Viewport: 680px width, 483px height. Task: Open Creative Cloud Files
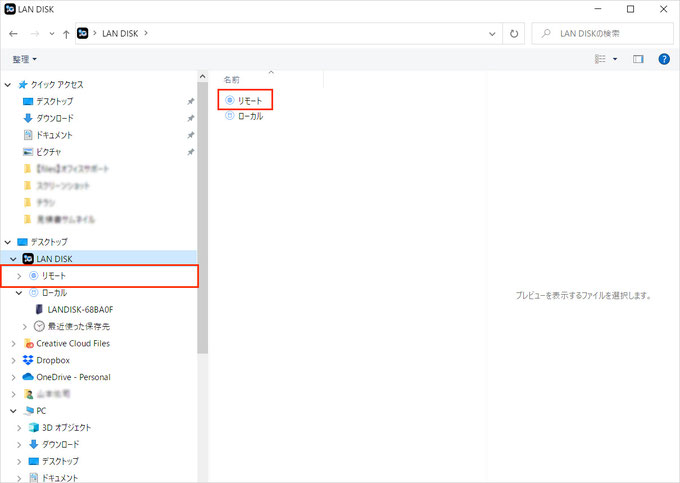coord(73,343)
